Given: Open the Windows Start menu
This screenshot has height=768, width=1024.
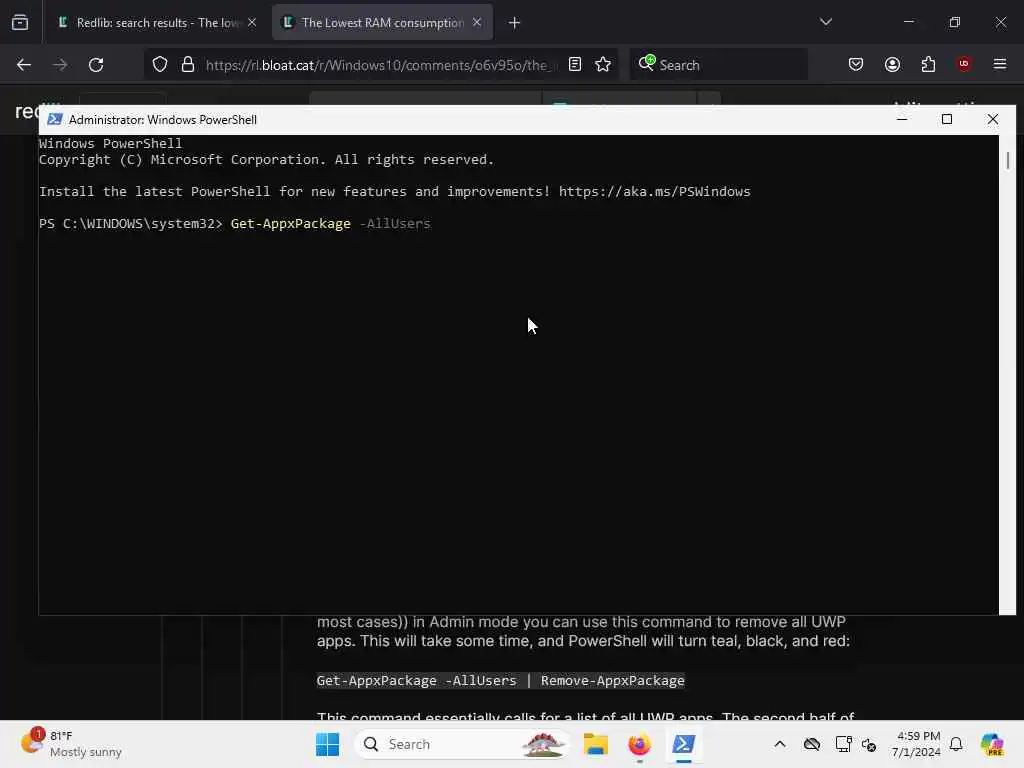Looking at the screenshot, I should point(327,744).
